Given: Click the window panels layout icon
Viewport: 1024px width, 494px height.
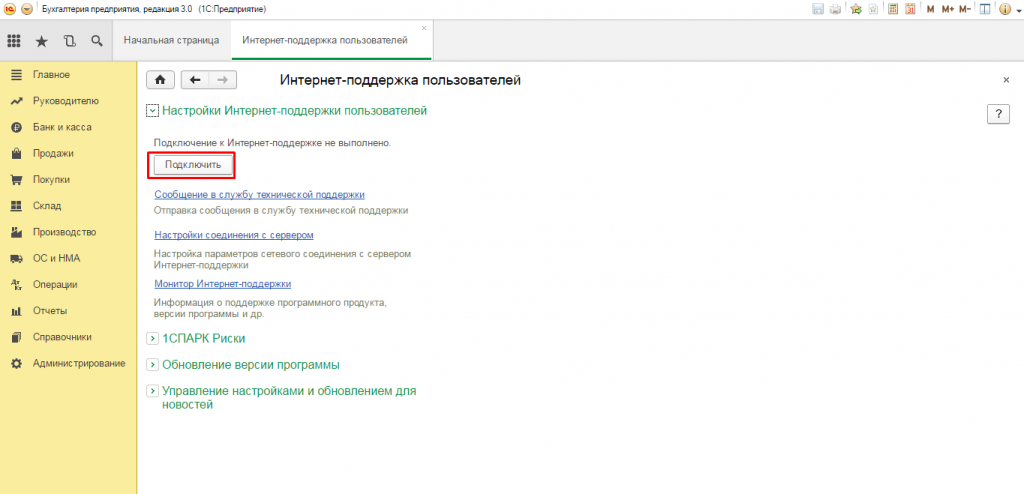Looking at the screenshot, I should 985,9.
